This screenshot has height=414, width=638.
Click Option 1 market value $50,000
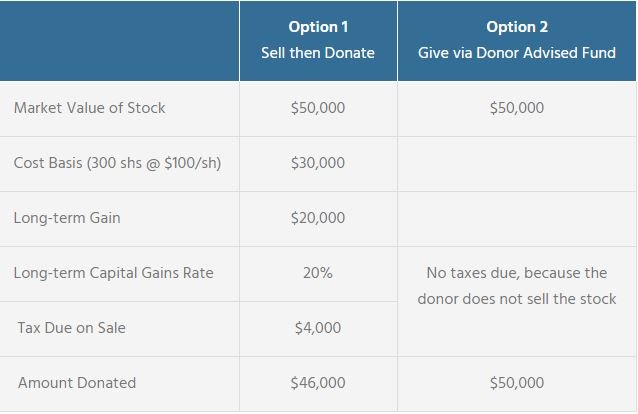click(x=318, y=108)
